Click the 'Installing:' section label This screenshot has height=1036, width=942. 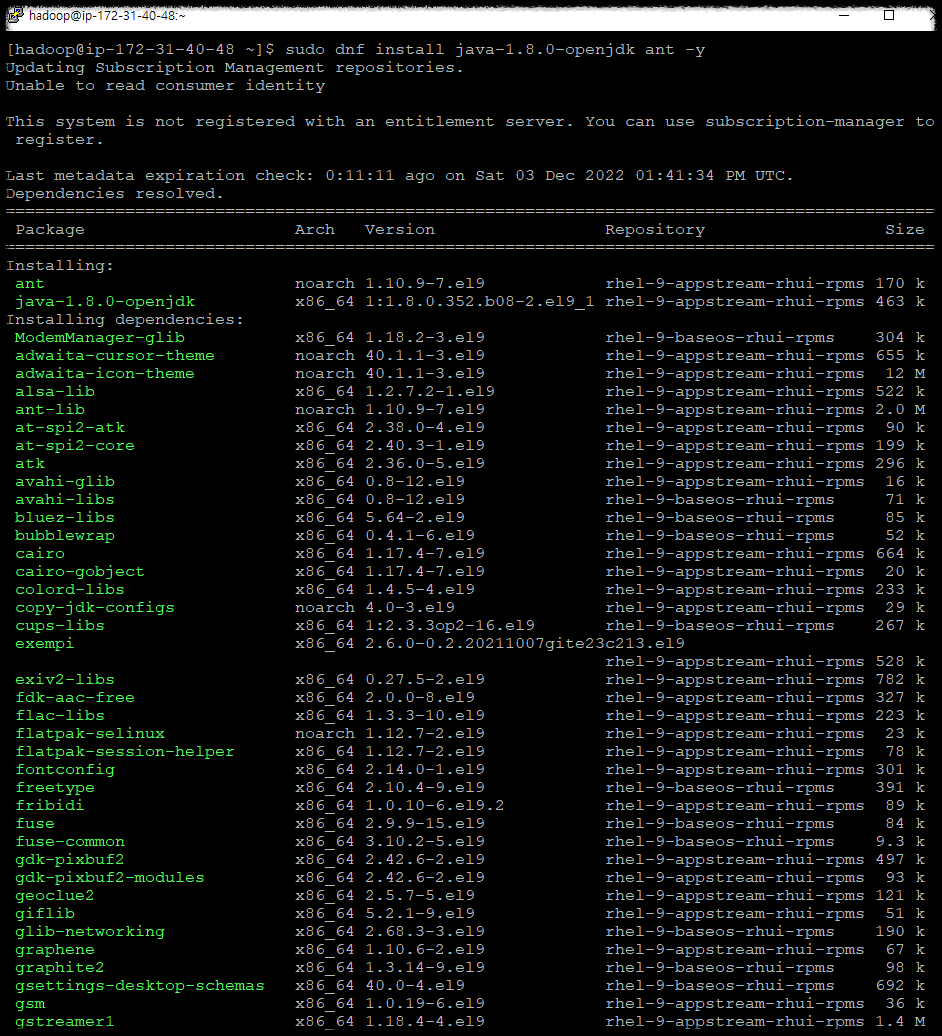tap(60, 265)
